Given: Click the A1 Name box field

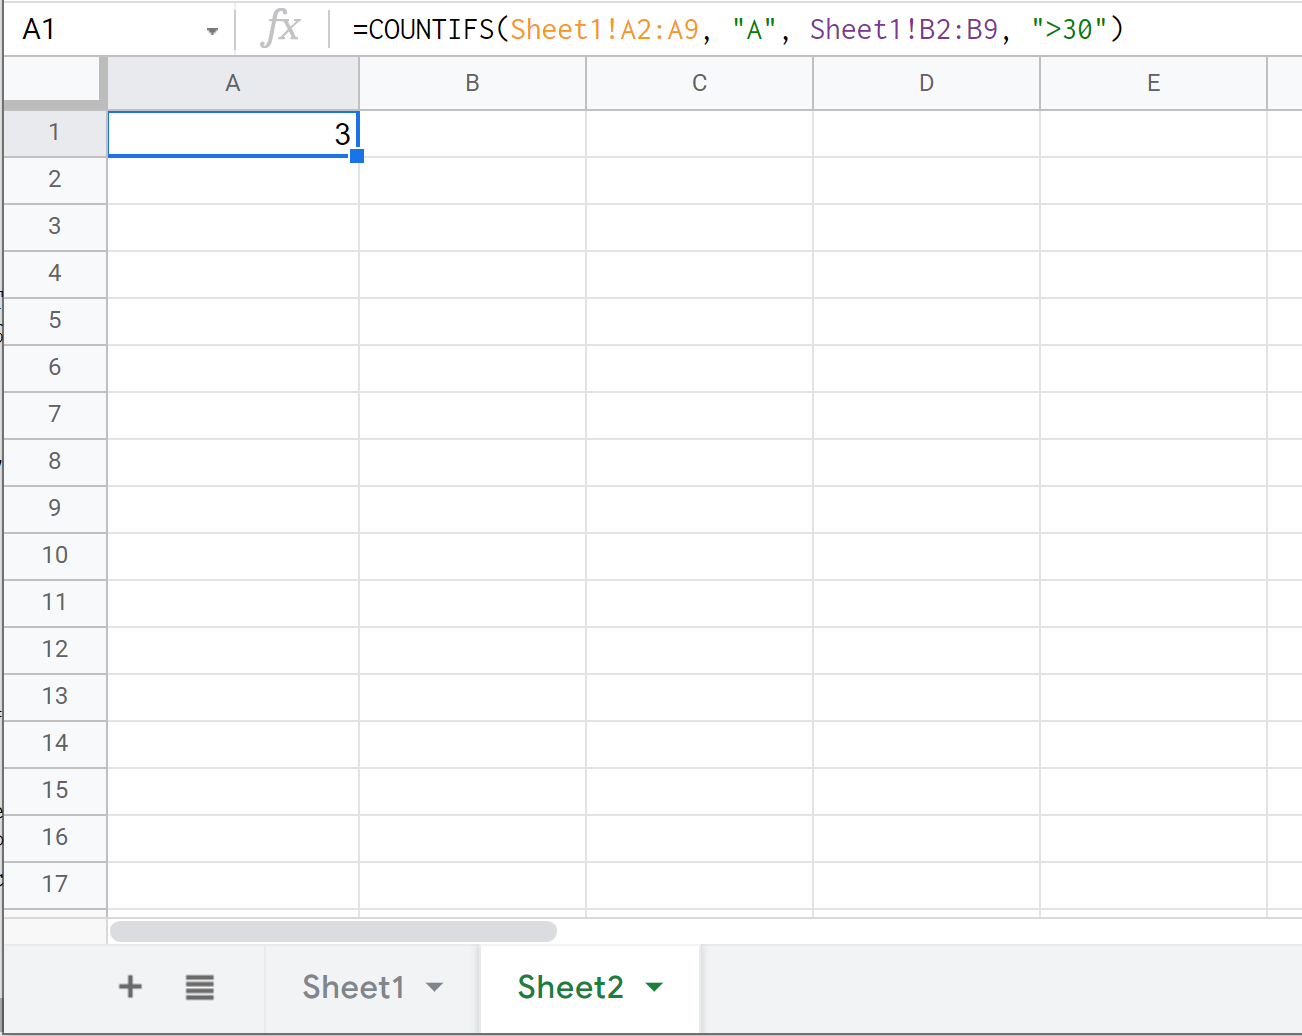Looking at the screenshot, I should tap(100, 29).
